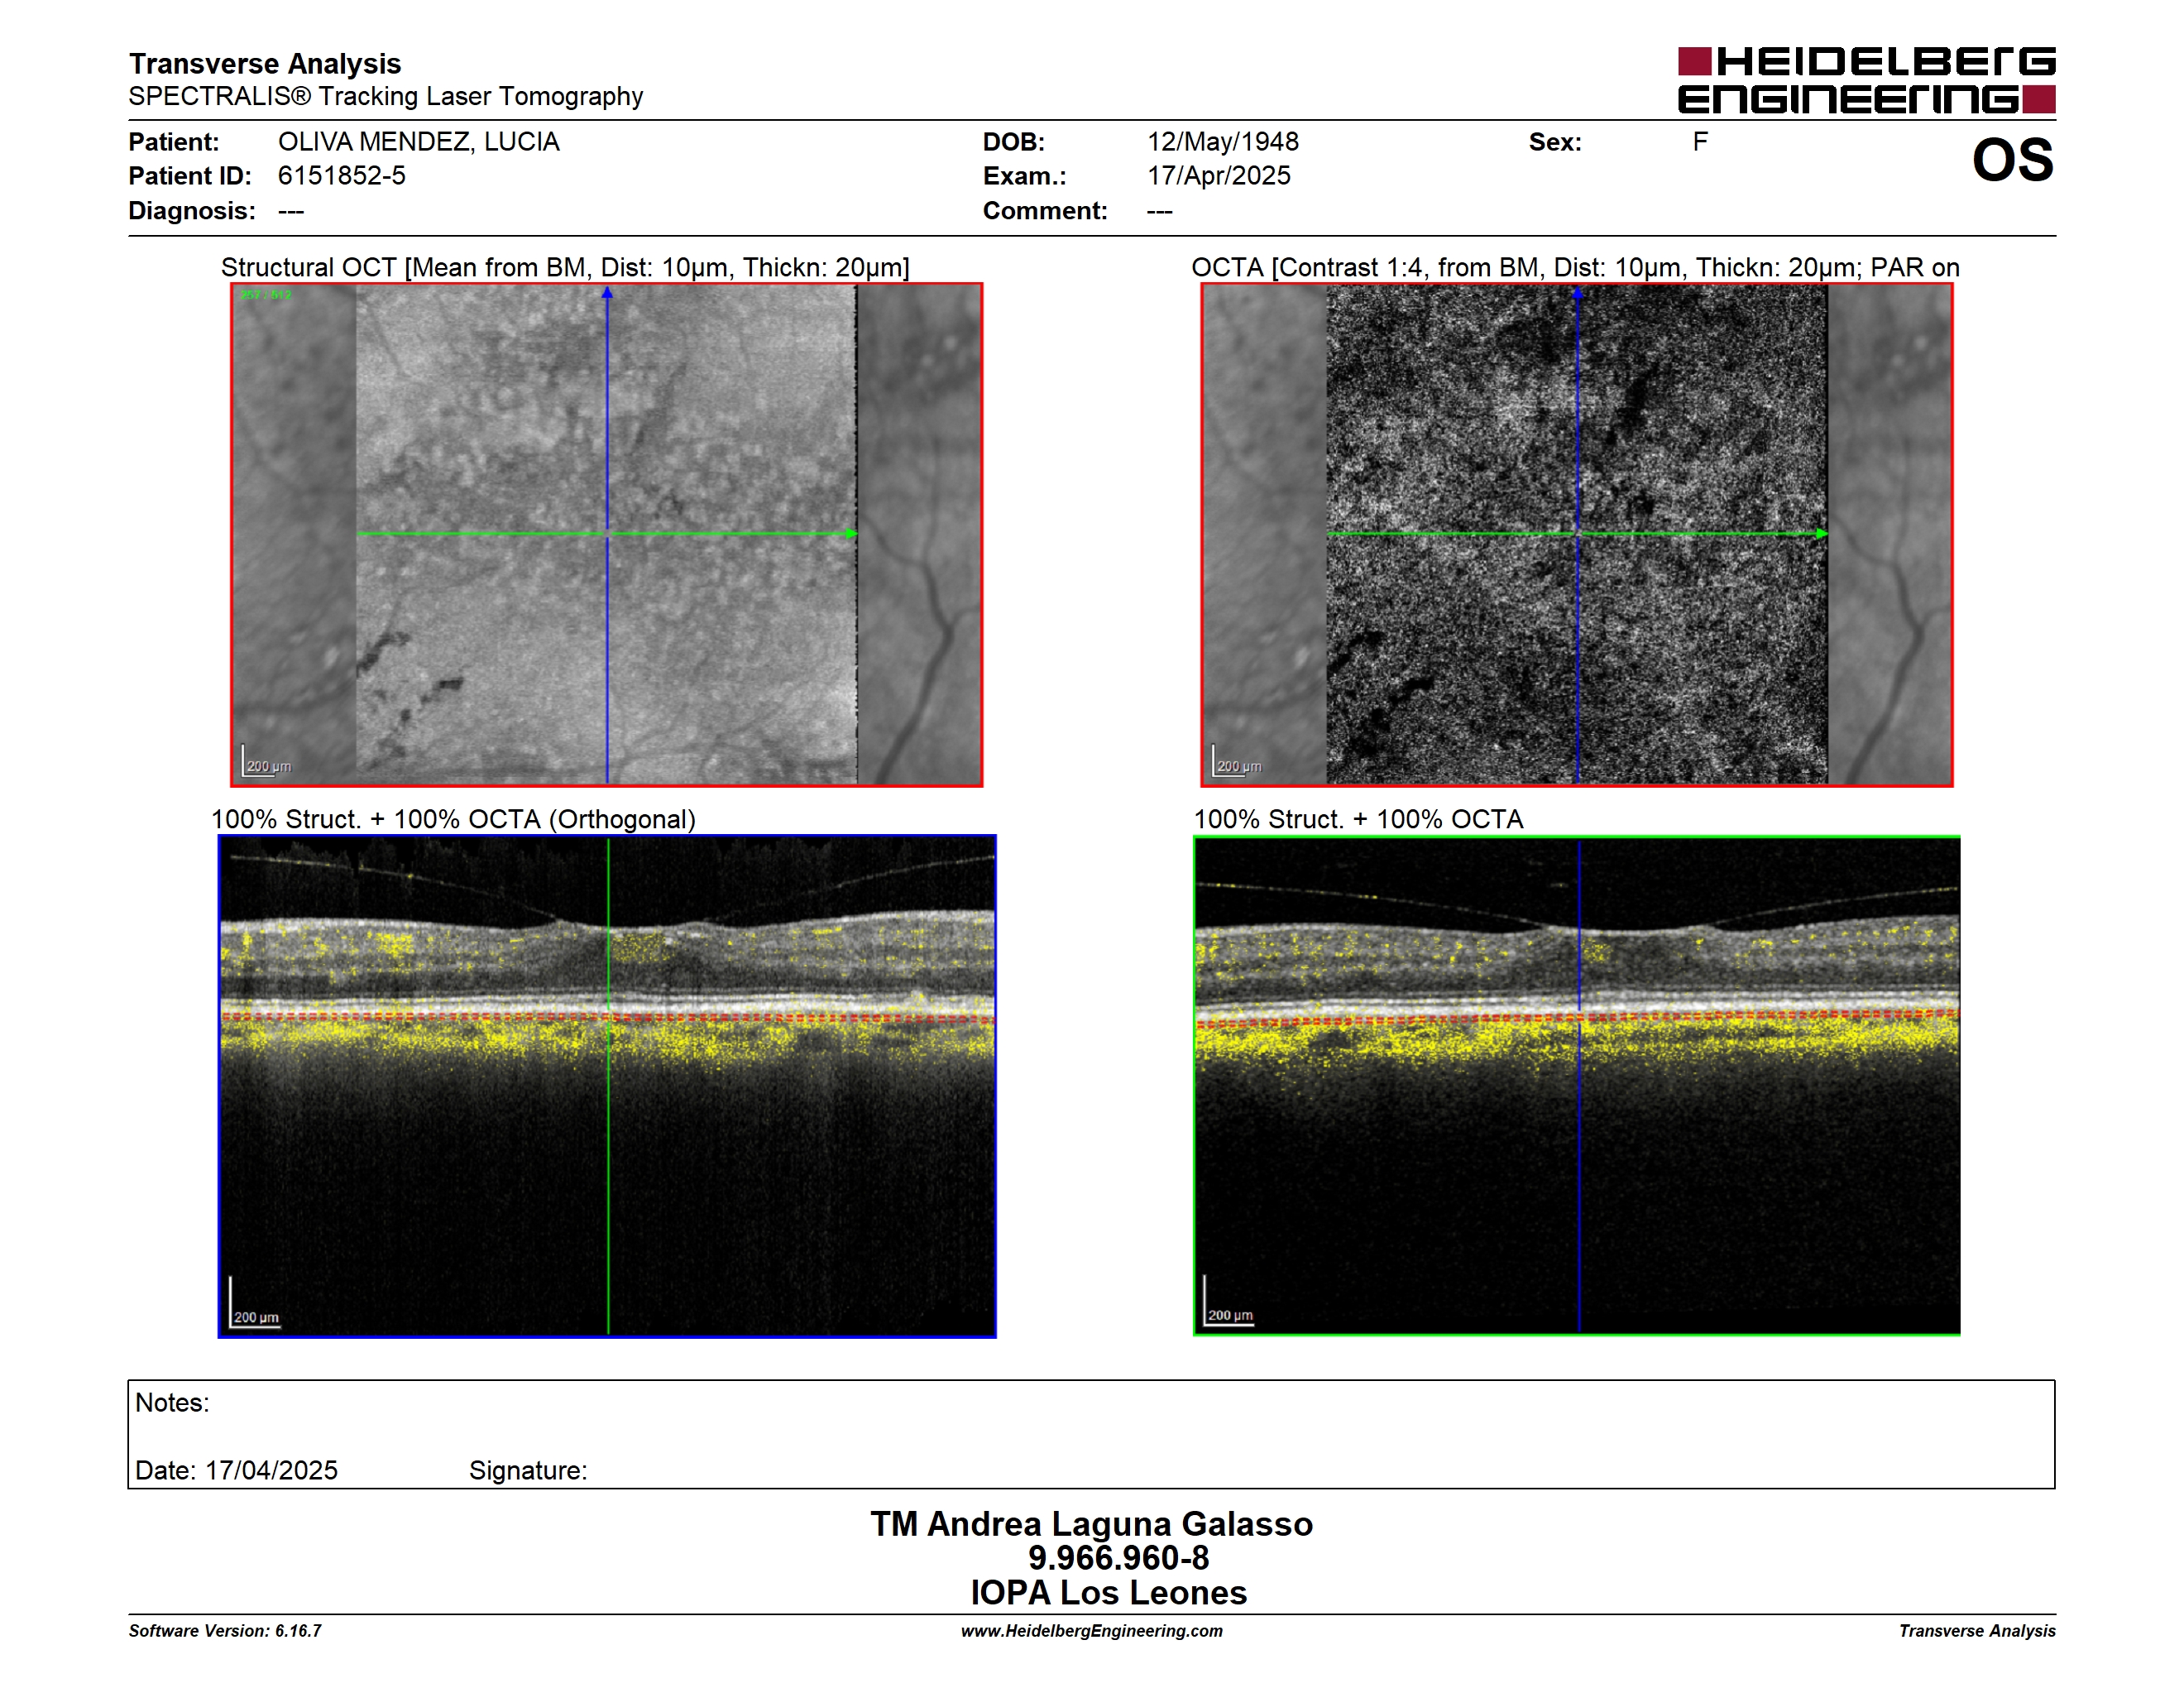Click the 'Transverse Analysis' text in the page footer

1977,1631
